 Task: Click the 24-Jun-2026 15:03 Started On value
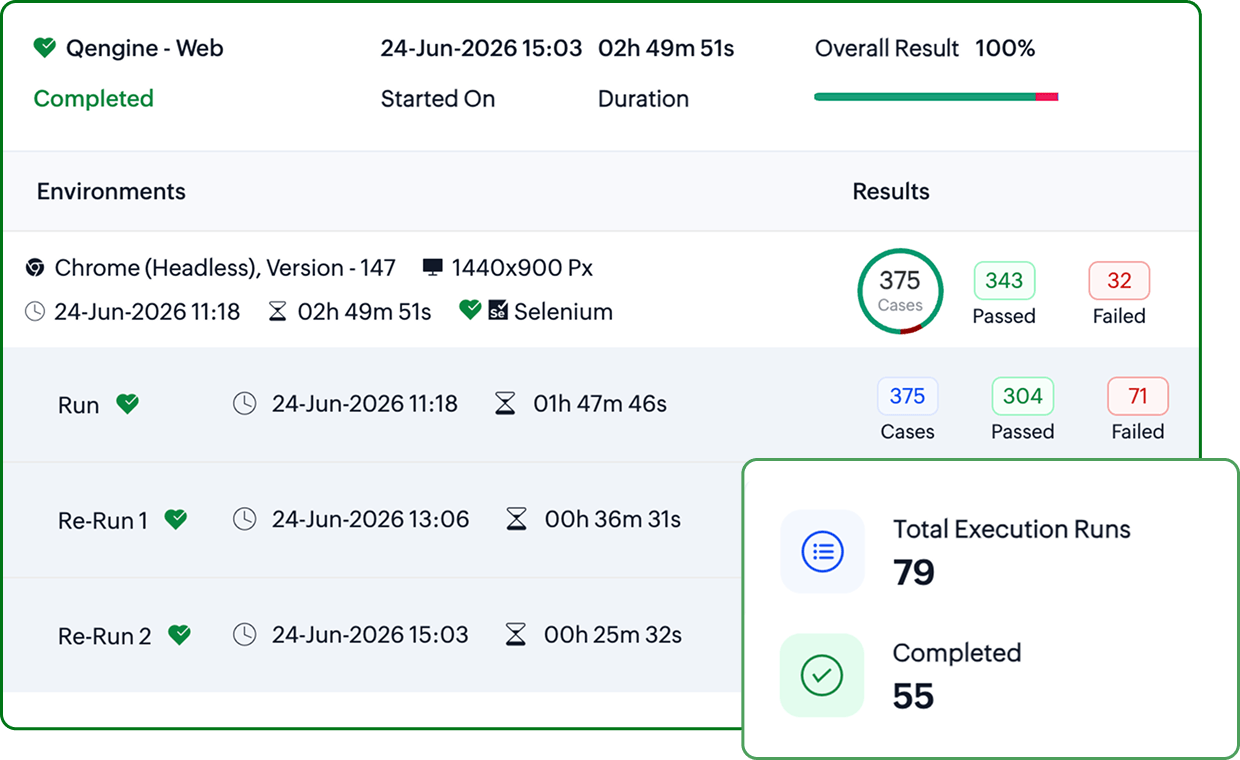coord(481,48)
